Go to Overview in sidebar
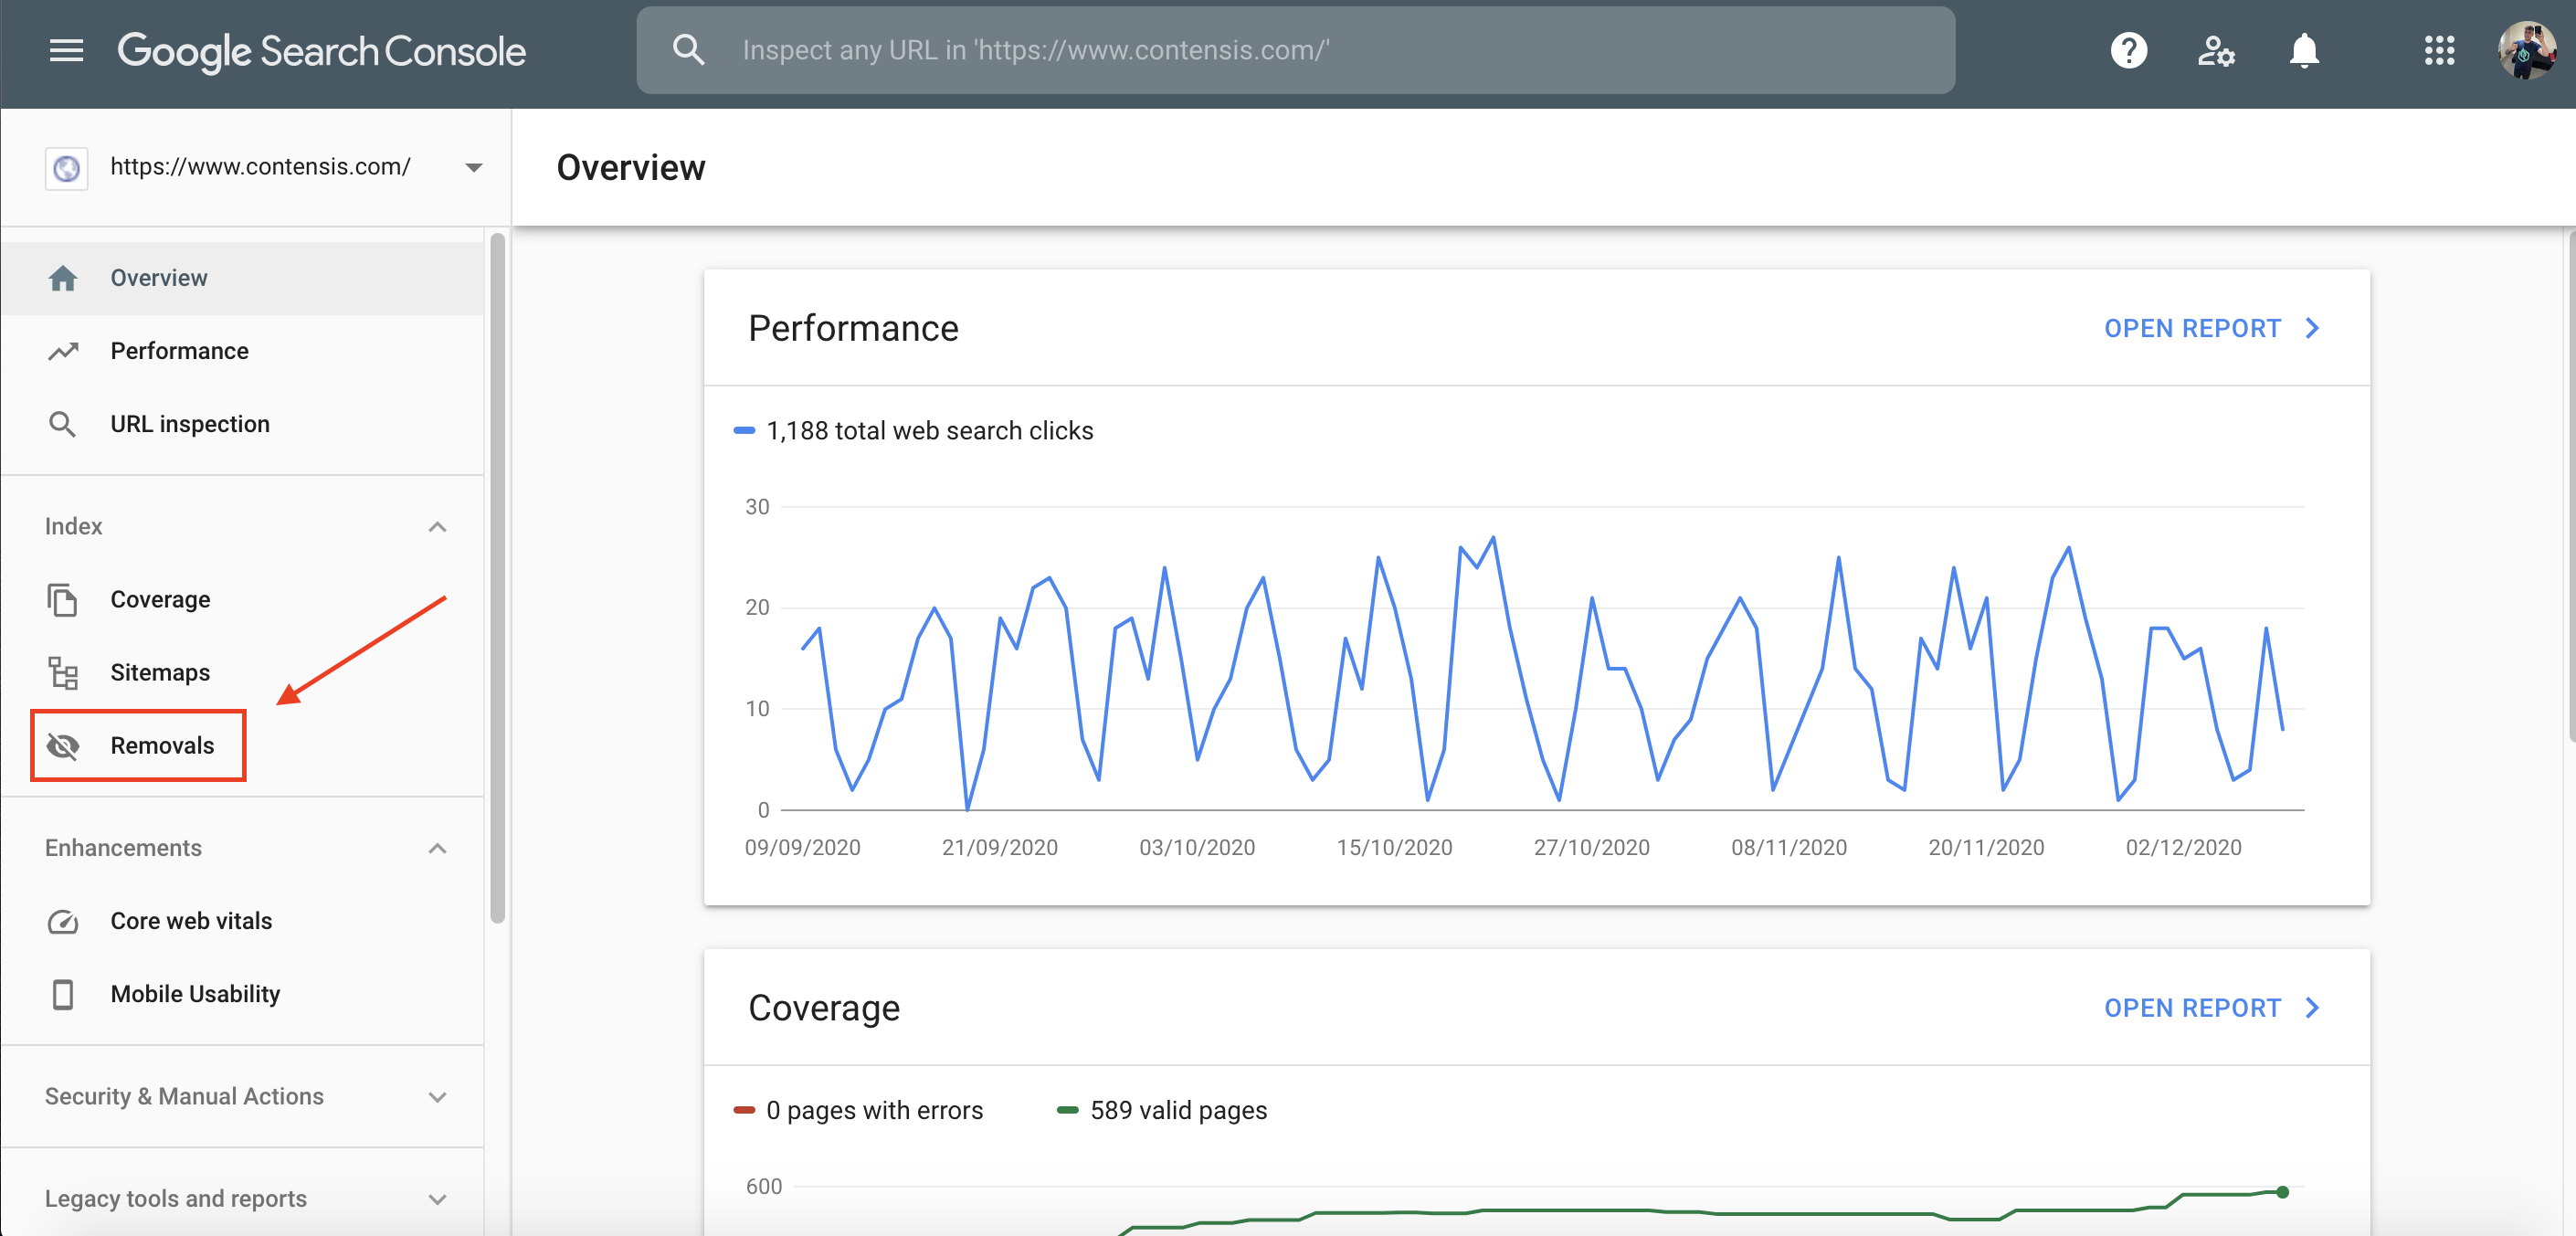This screenshot has width=2576, height=1236. (243, 278)
